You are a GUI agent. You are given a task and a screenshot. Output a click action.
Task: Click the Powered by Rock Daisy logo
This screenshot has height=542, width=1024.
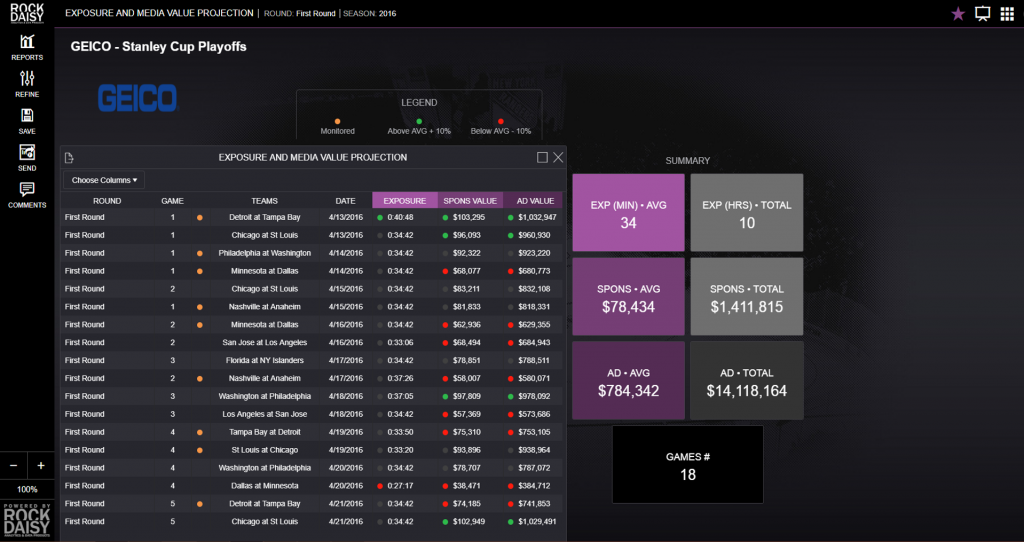click(x=27, y=520)
